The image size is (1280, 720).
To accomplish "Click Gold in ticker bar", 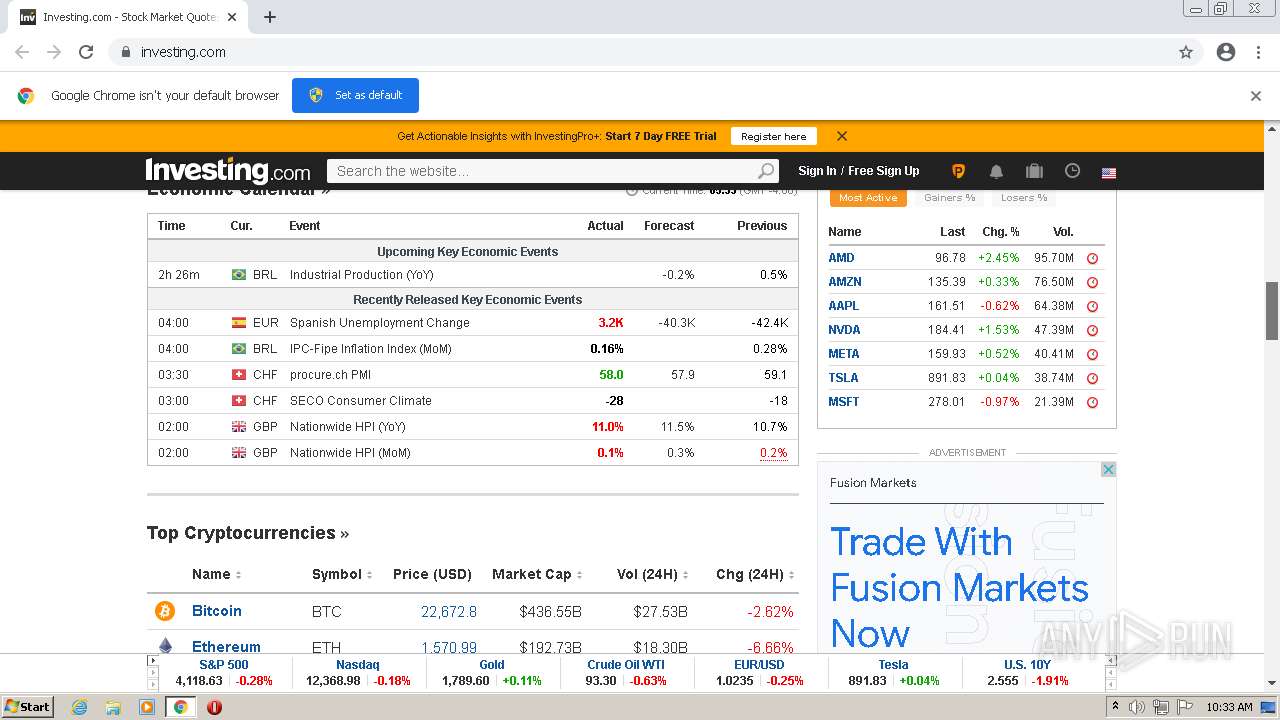I will tap(492, 664).
